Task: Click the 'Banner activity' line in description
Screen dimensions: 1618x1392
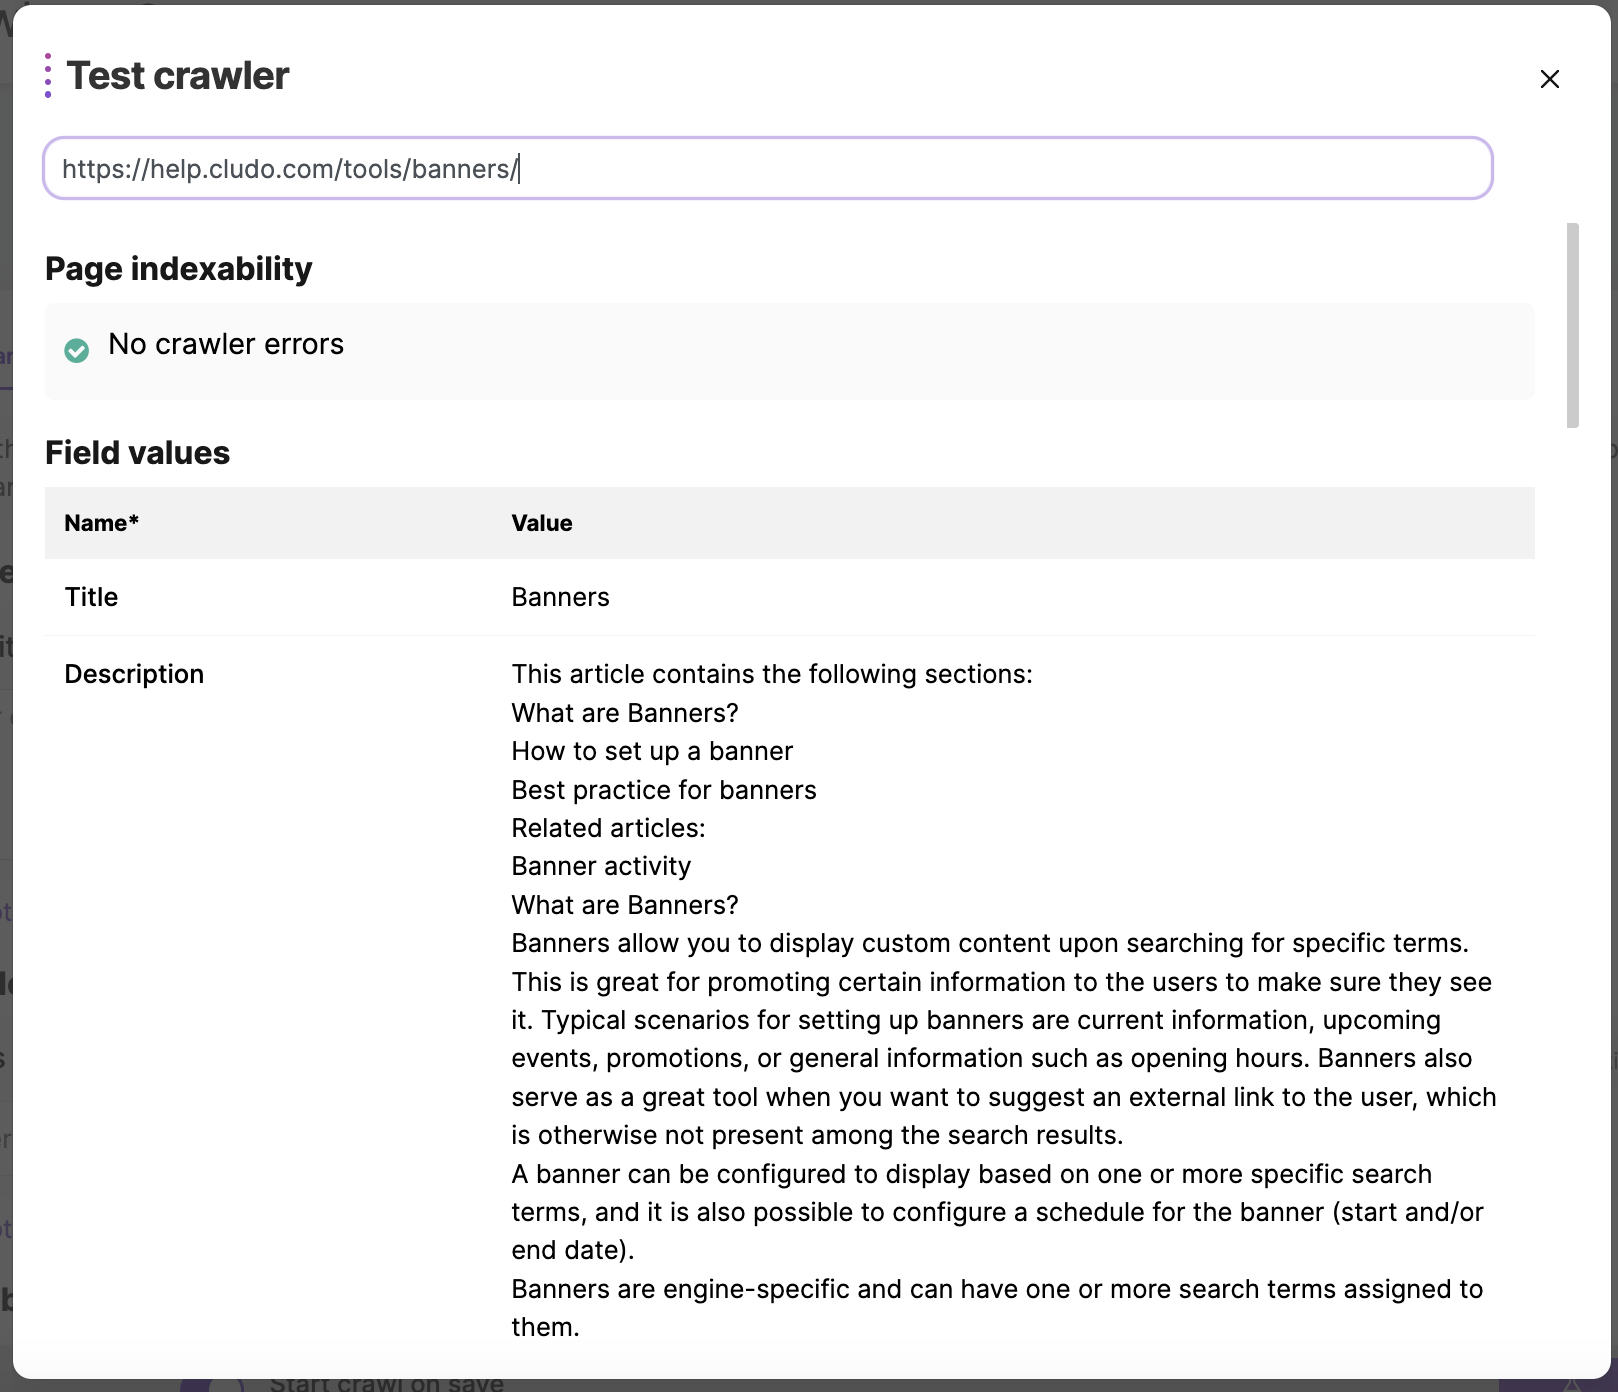Action: click(x=601, y=866)
